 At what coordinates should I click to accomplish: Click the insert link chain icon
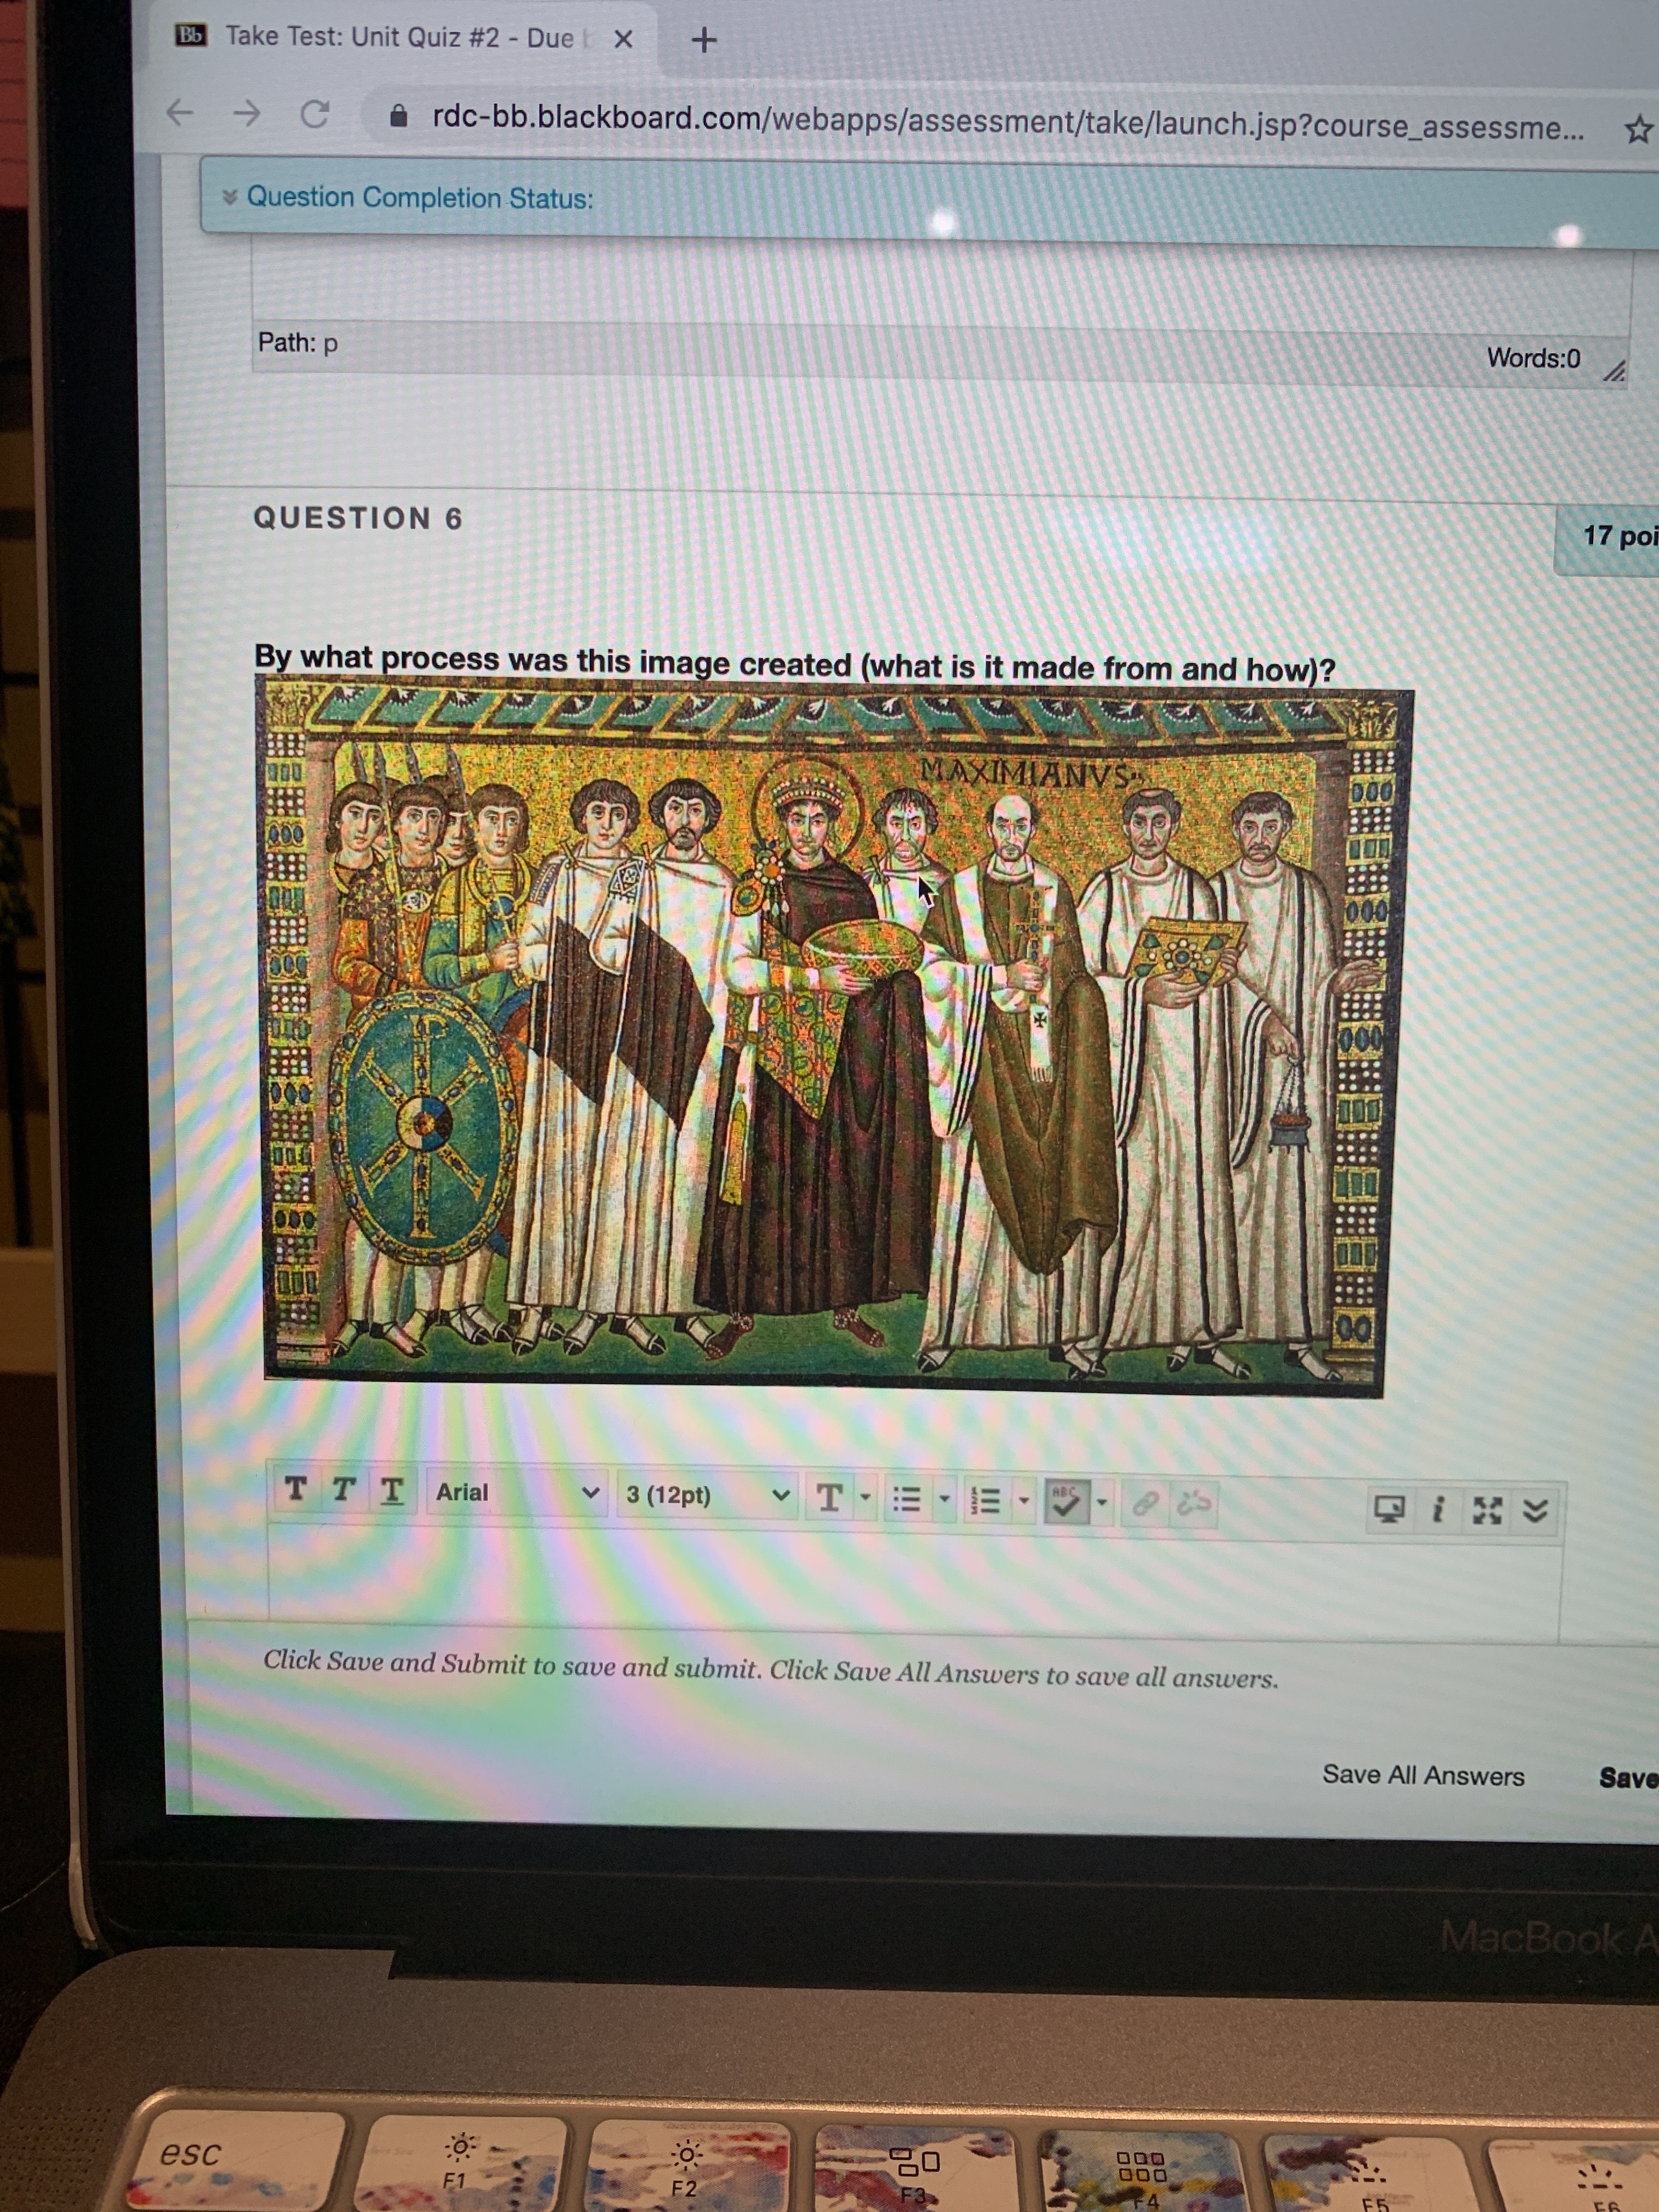[1147, 1503]
